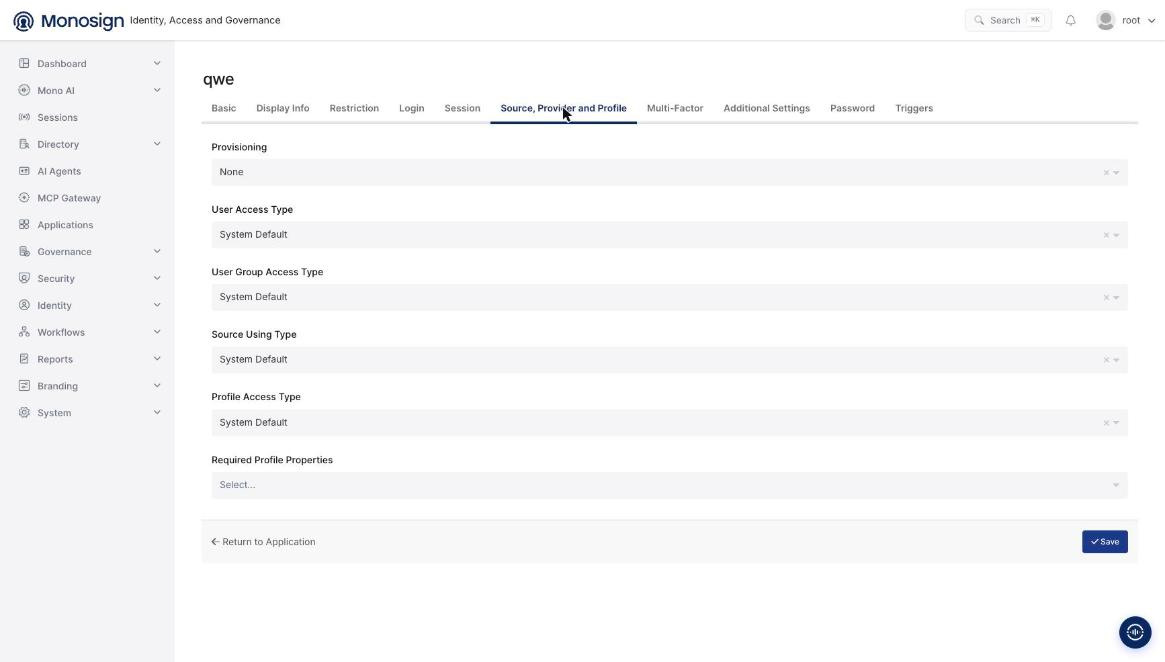Open the Provisioning dropdown
The width and height of the screenshot is (1165, 662).
(669, 172)
